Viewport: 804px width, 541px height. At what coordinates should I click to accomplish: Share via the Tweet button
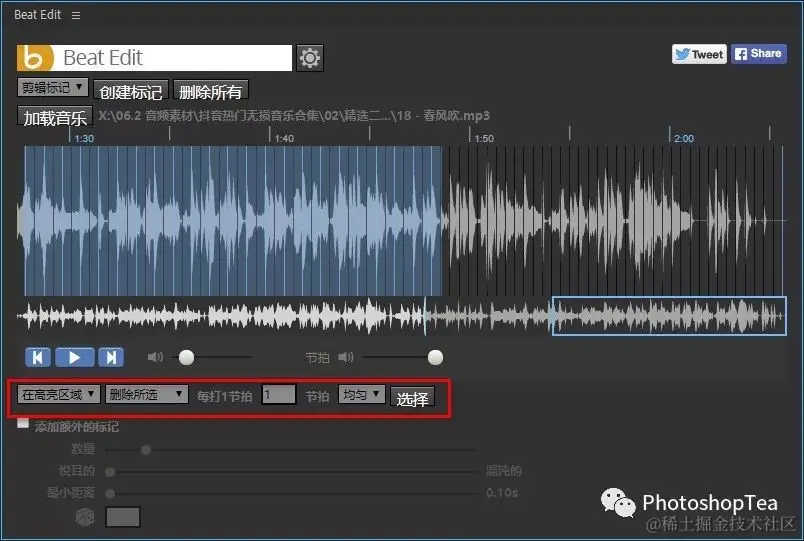pos(699,54)
